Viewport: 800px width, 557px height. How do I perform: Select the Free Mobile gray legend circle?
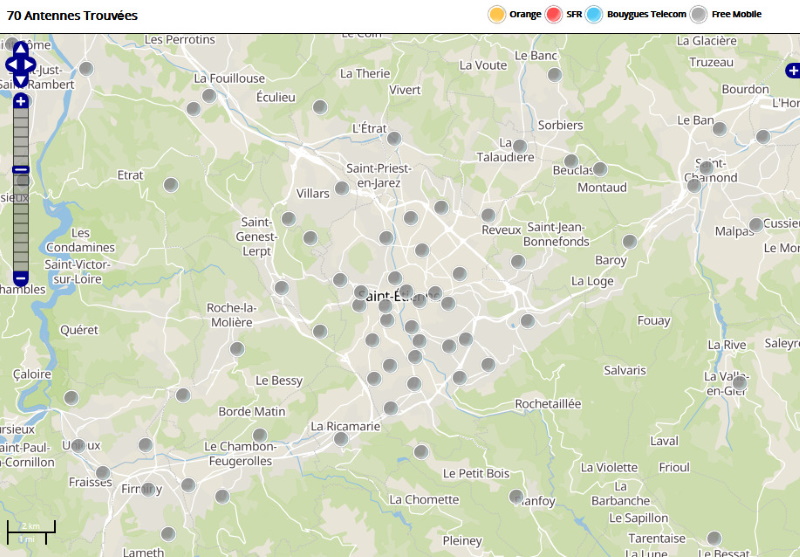(x=698, y=14)
